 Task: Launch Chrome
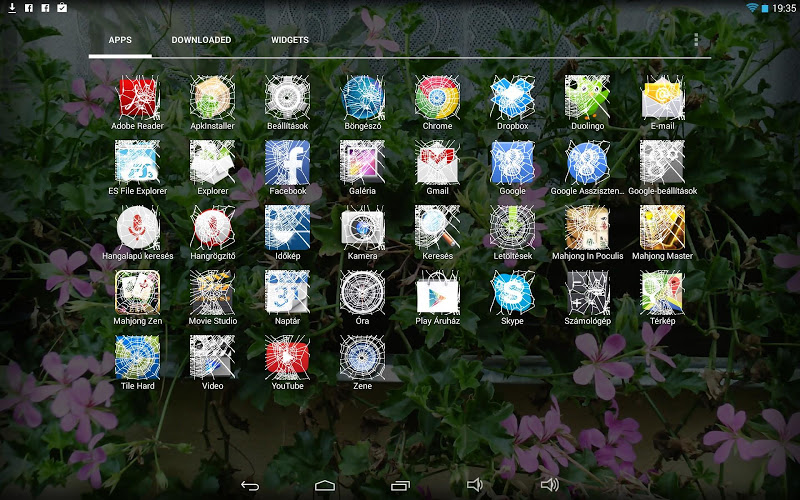tap(437, 98)
